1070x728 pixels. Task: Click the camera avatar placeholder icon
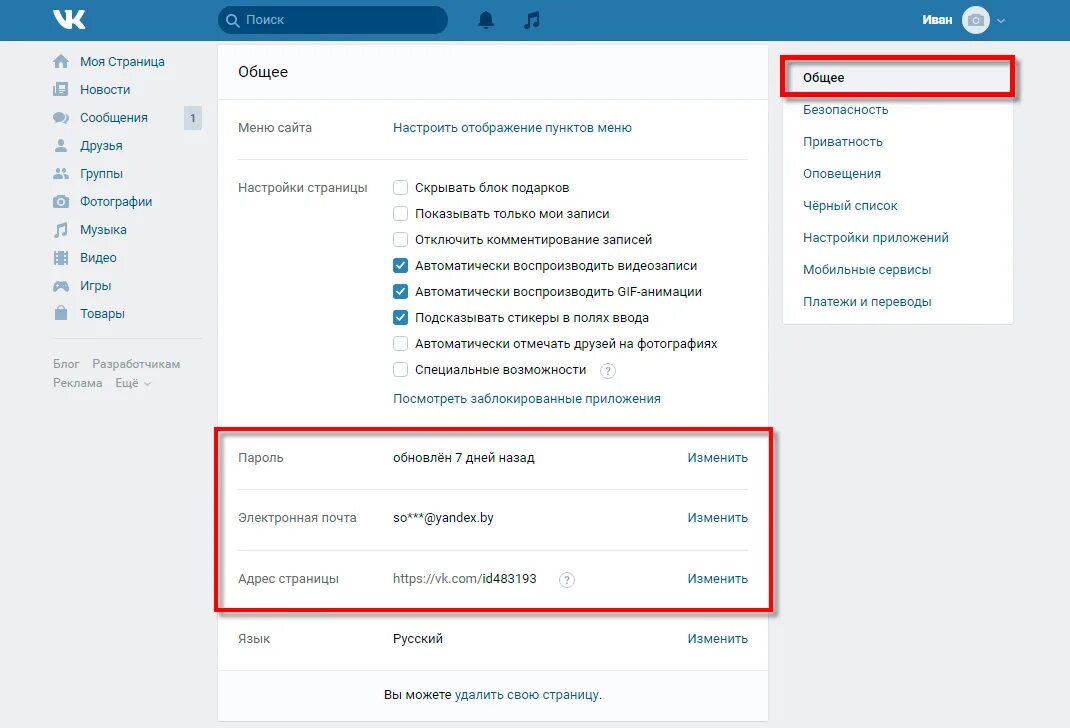(x=976, y=20)
